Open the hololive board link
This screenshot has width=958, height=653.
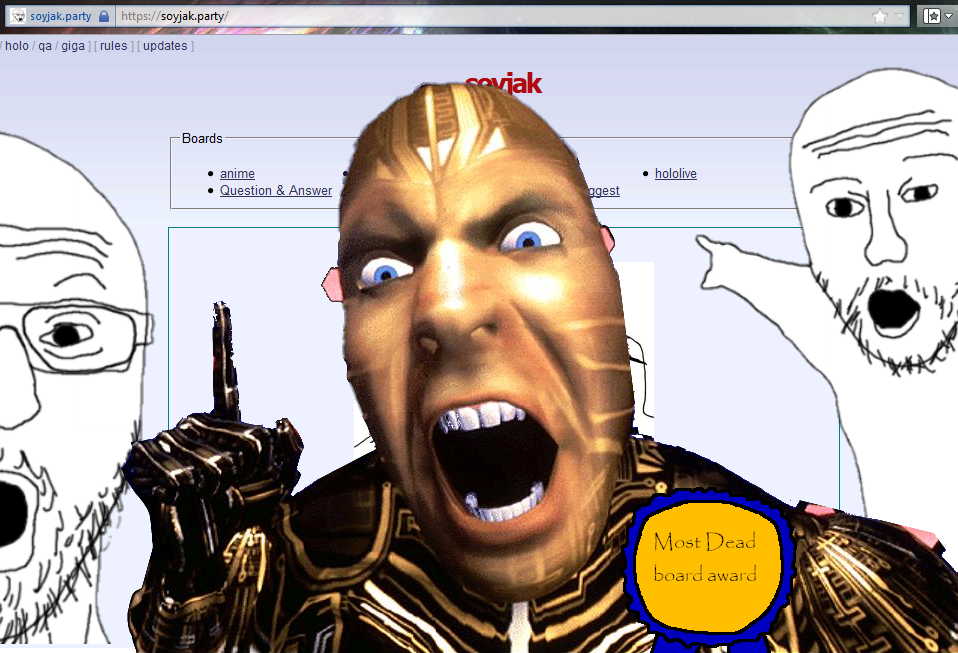(675, 174)
